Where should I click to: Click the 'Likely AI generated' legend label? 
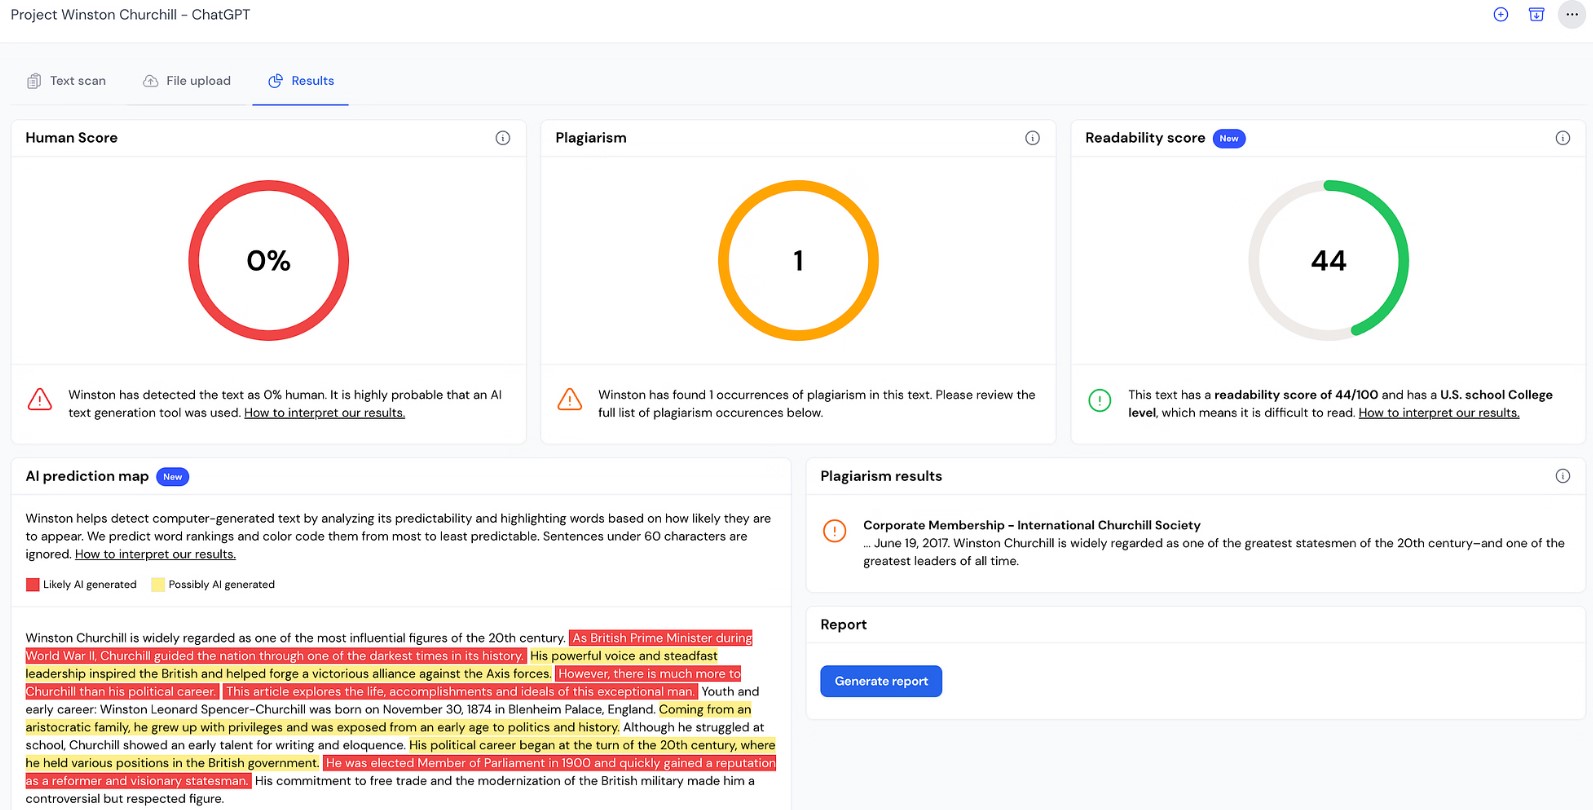coord(89,585)
